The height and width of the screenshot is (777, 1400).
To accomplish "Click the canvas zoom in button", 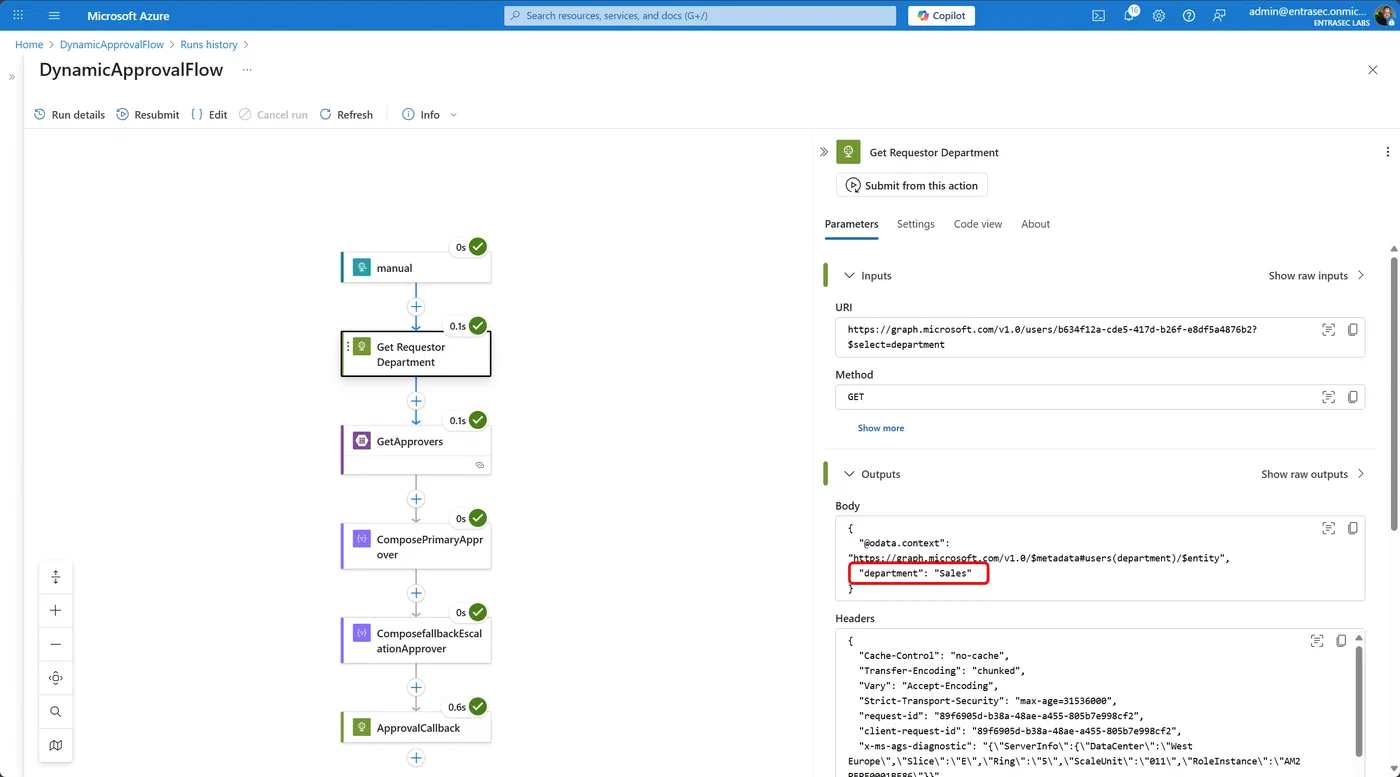I will tap(55, 610).
